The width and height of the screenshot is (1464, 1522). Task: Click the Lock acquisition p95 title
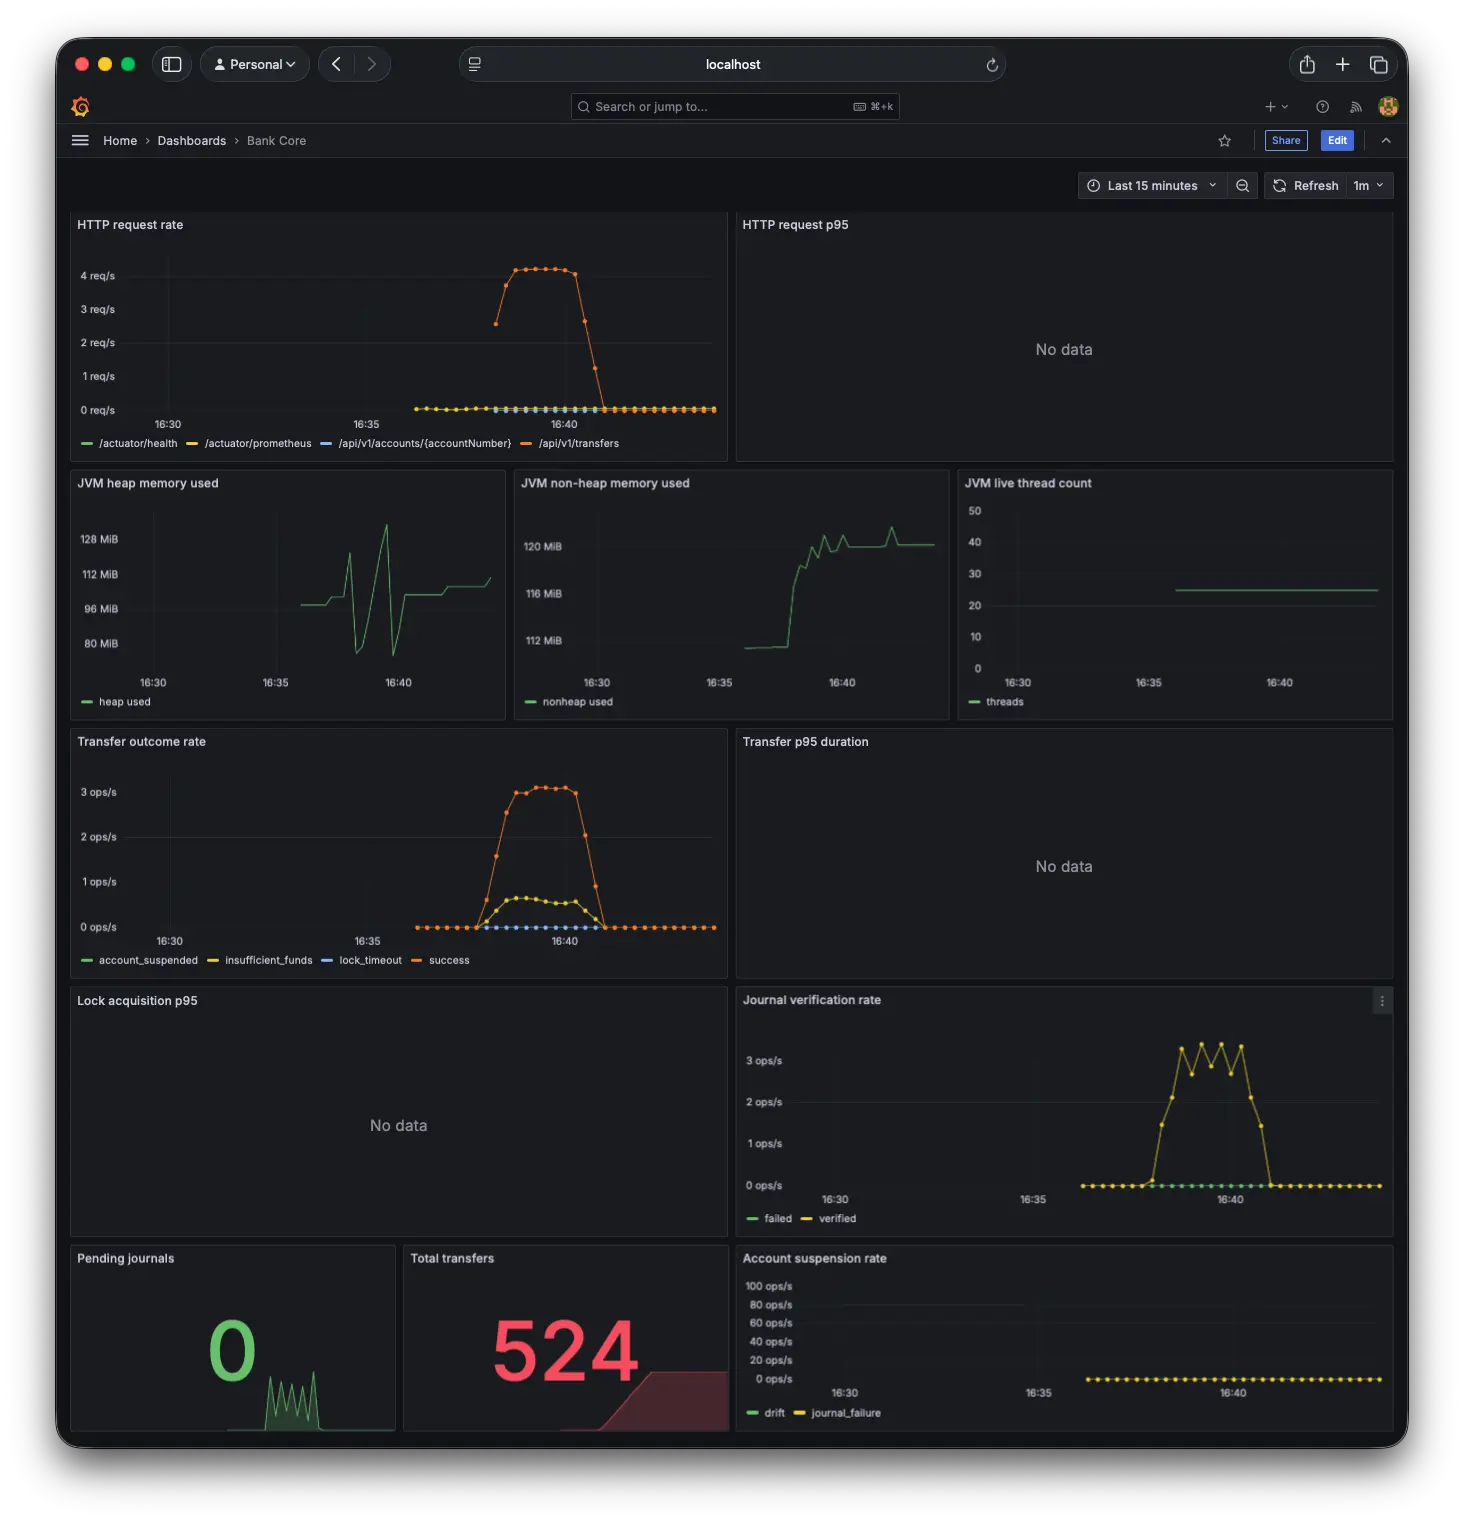pos(137,1001)
